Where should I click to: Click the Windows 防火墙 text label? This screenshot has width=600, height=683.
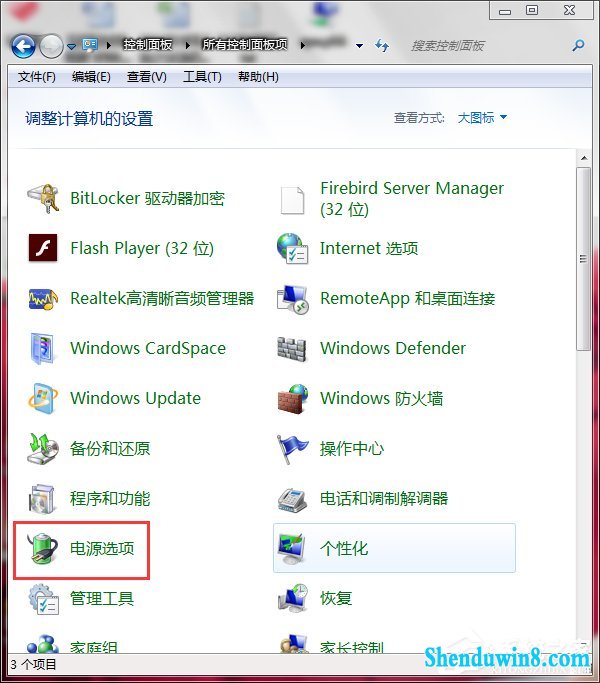[381, 399]
